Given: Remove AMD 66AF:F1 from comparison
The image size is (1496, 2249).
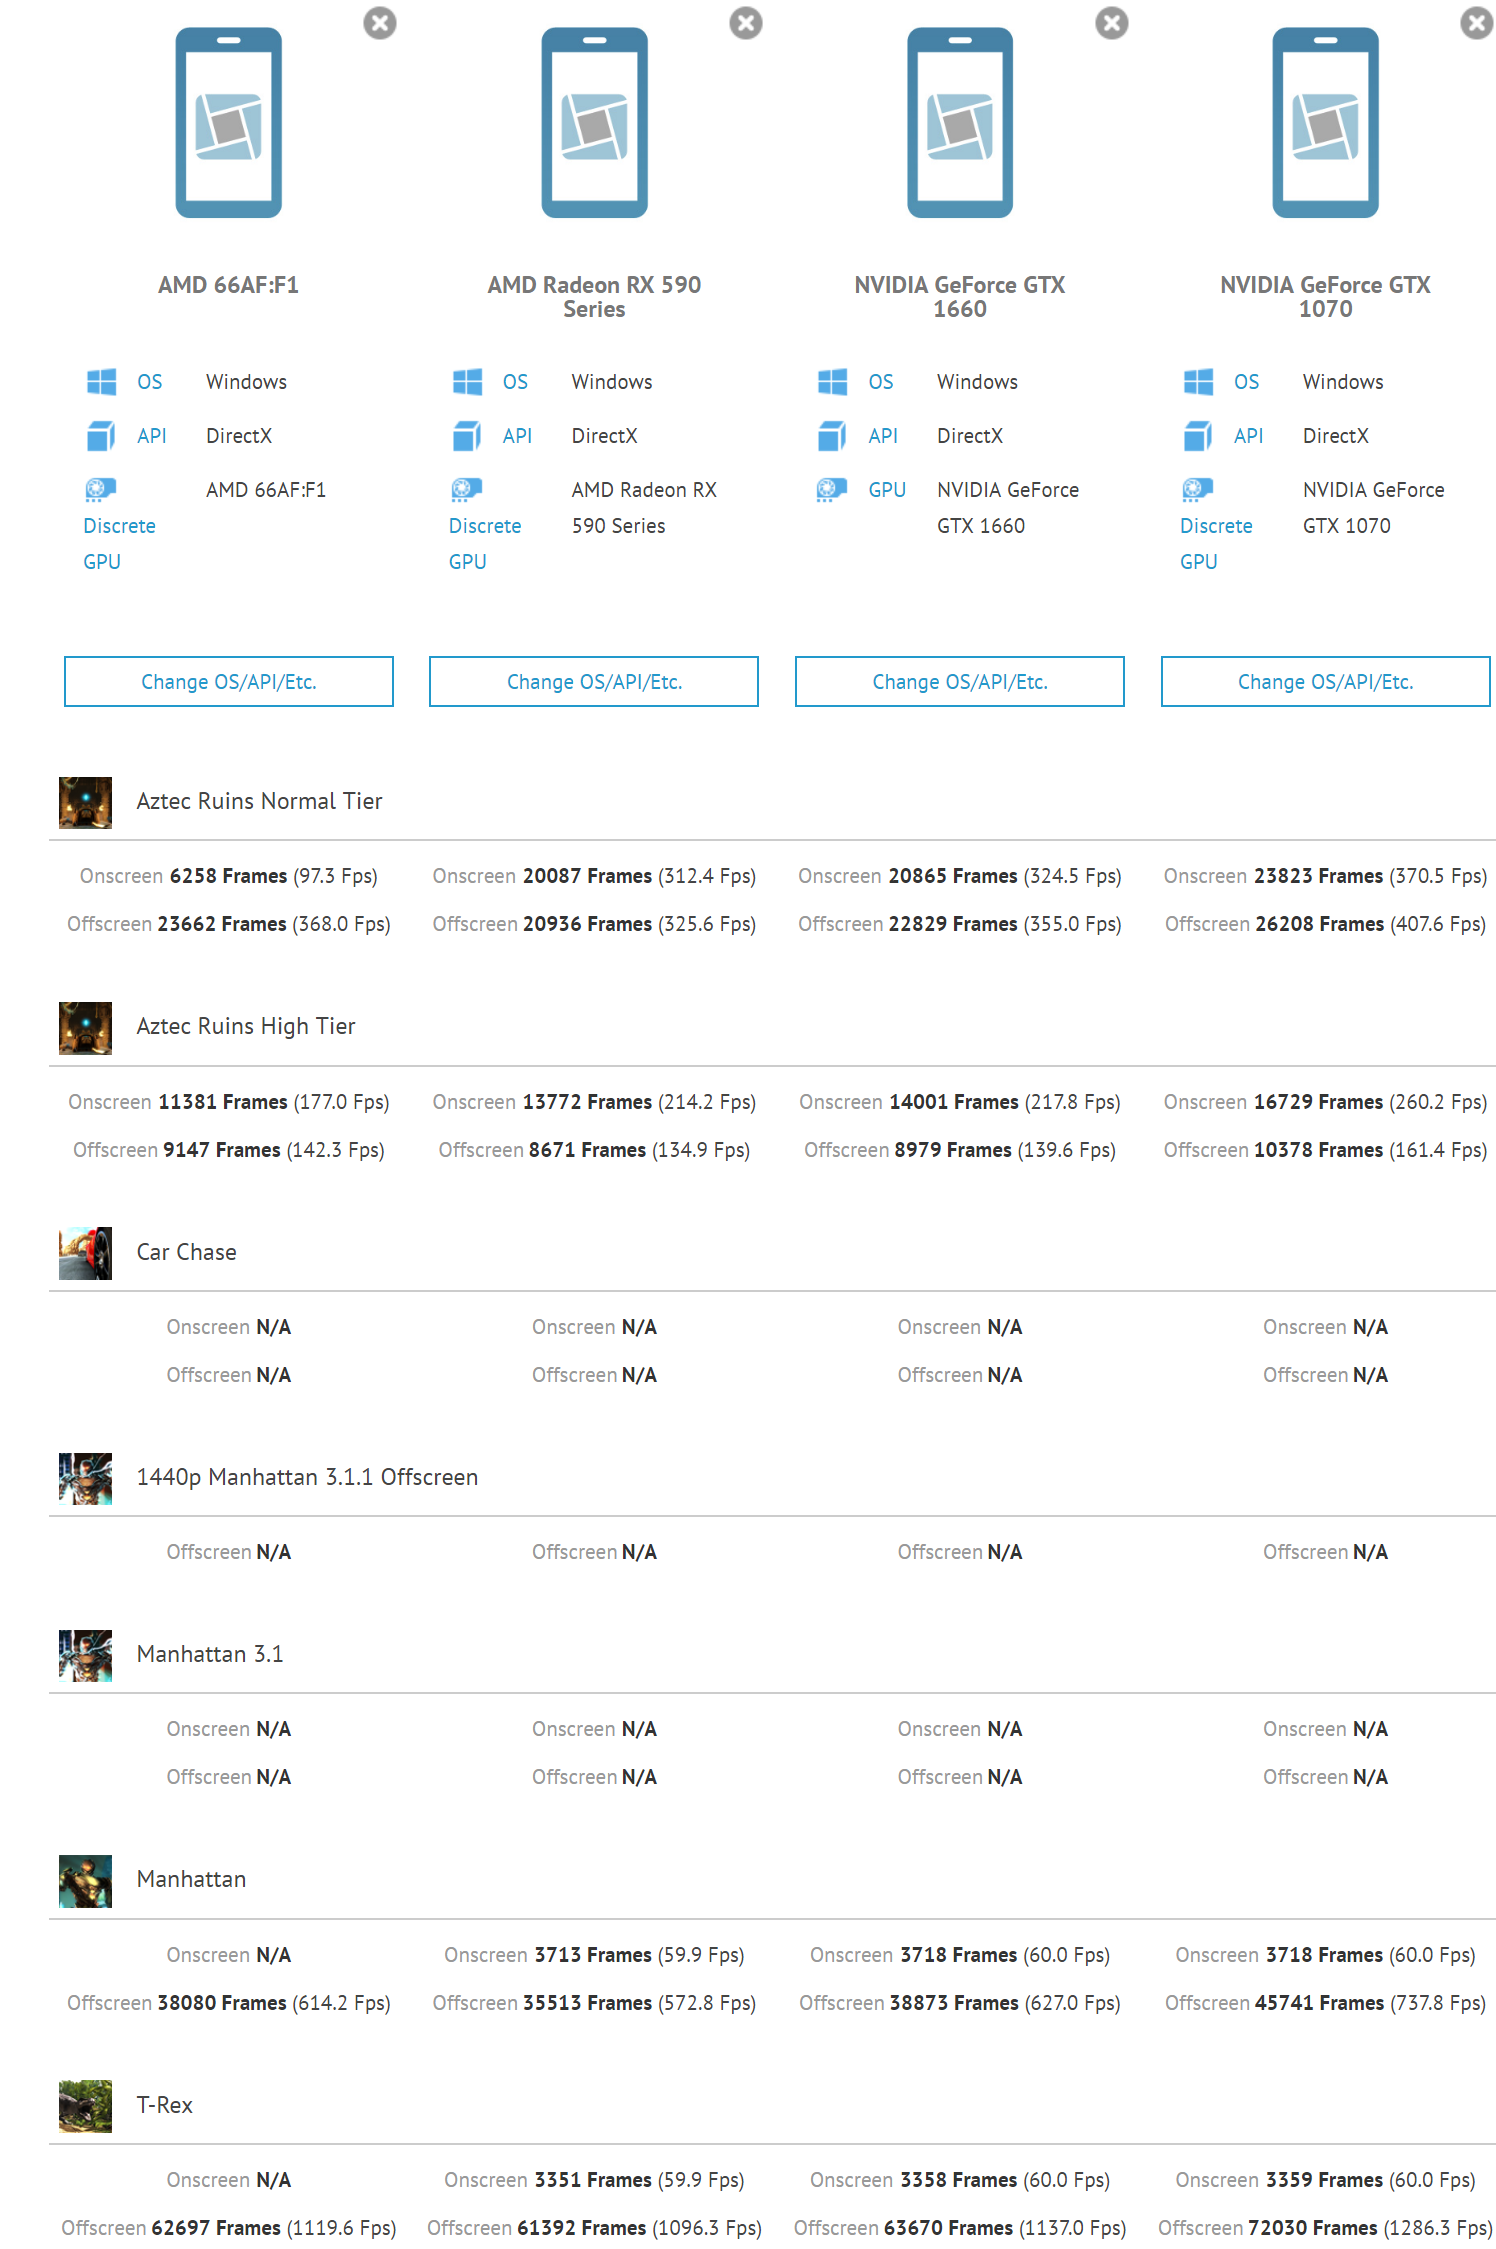Looking at the screenshot, I should [x=380, y=23].
